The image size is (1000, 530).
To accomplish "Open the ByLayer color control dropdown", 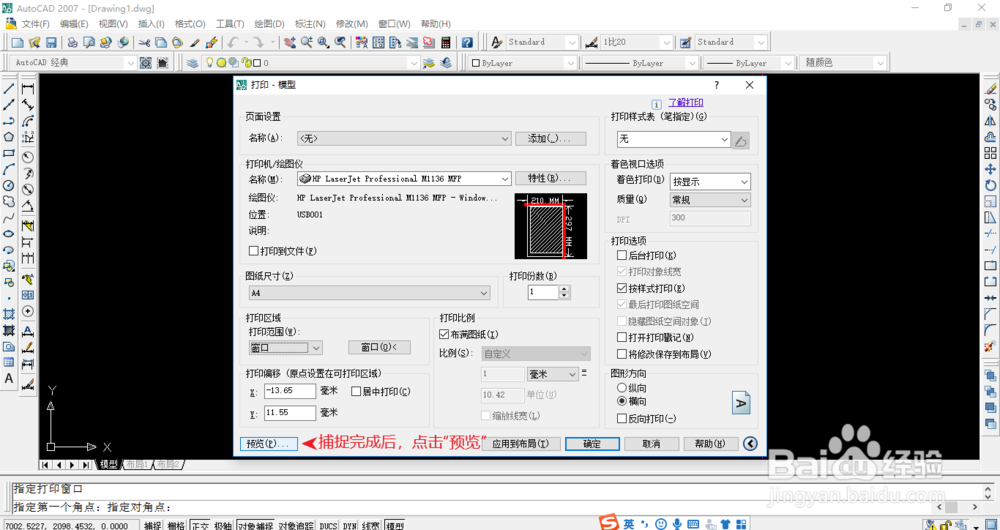I will point(521,63).
